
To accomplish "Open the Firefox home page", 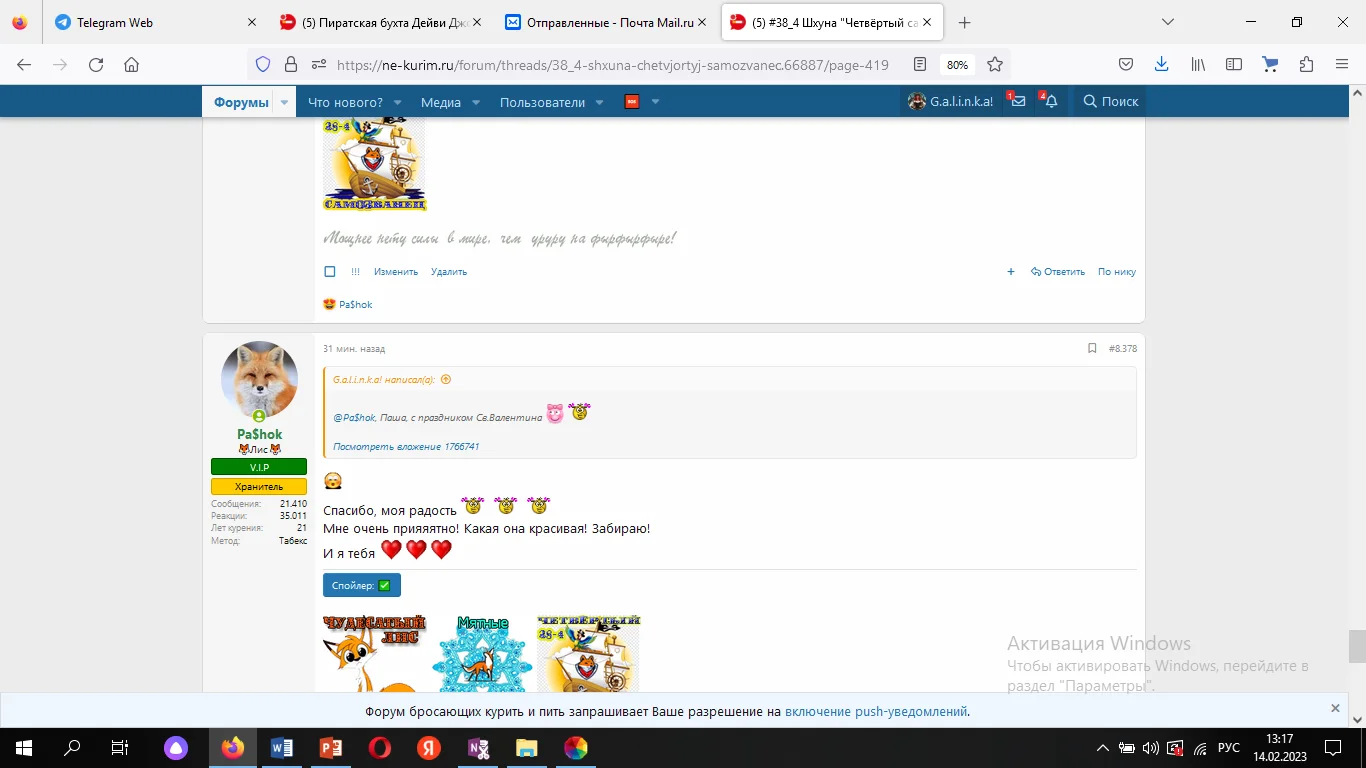I will point(131,64).
